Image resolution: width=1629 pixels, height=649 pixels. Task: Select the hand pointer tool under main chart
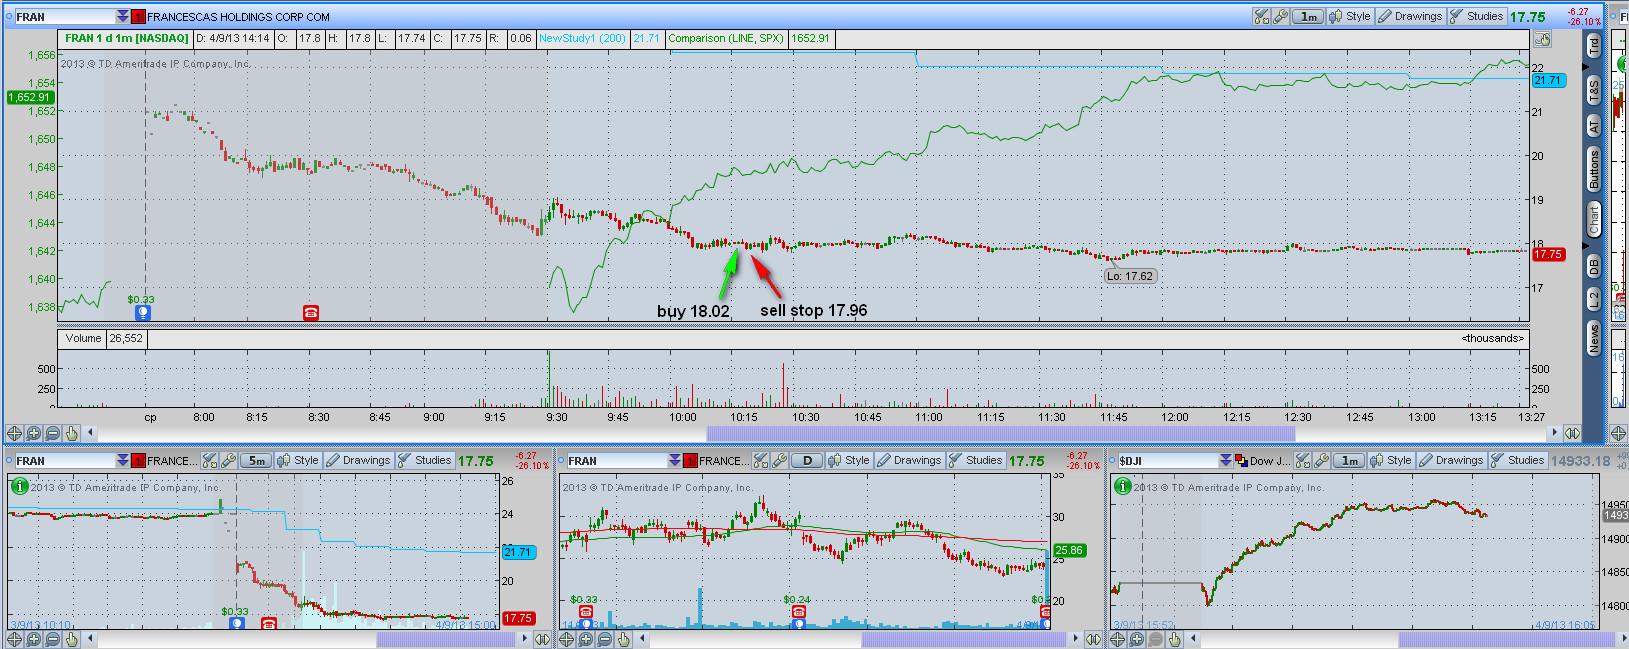point(71,433)
